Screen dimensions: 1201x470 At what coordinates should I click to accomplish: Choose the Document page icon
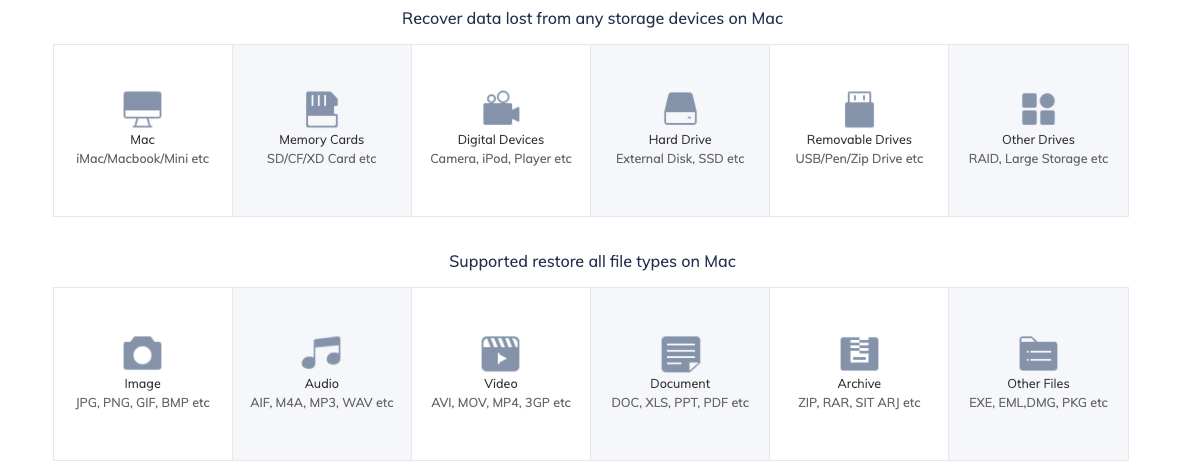[x=679, y=353]
